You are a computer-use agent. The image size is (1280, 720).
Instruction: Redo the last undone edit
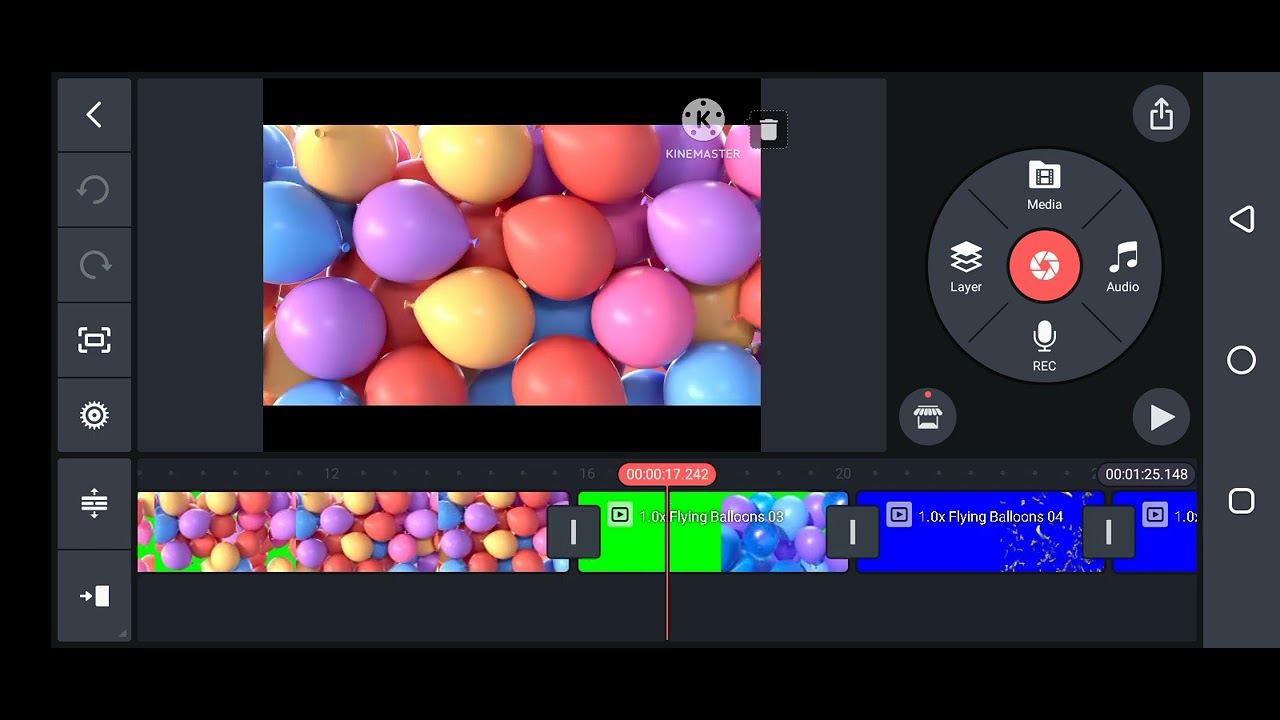pos(94,265)
